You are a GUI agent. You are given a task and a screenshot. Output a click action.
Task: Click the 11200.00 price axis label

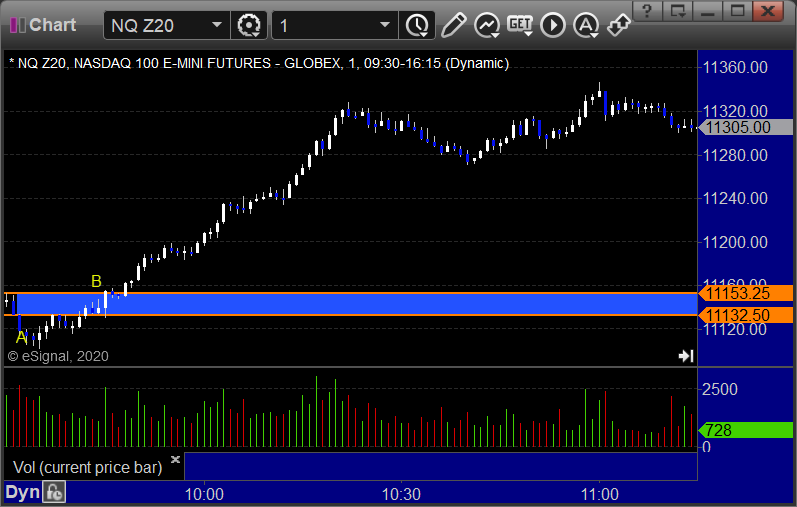pyautogui.click(x=735, y=242)
